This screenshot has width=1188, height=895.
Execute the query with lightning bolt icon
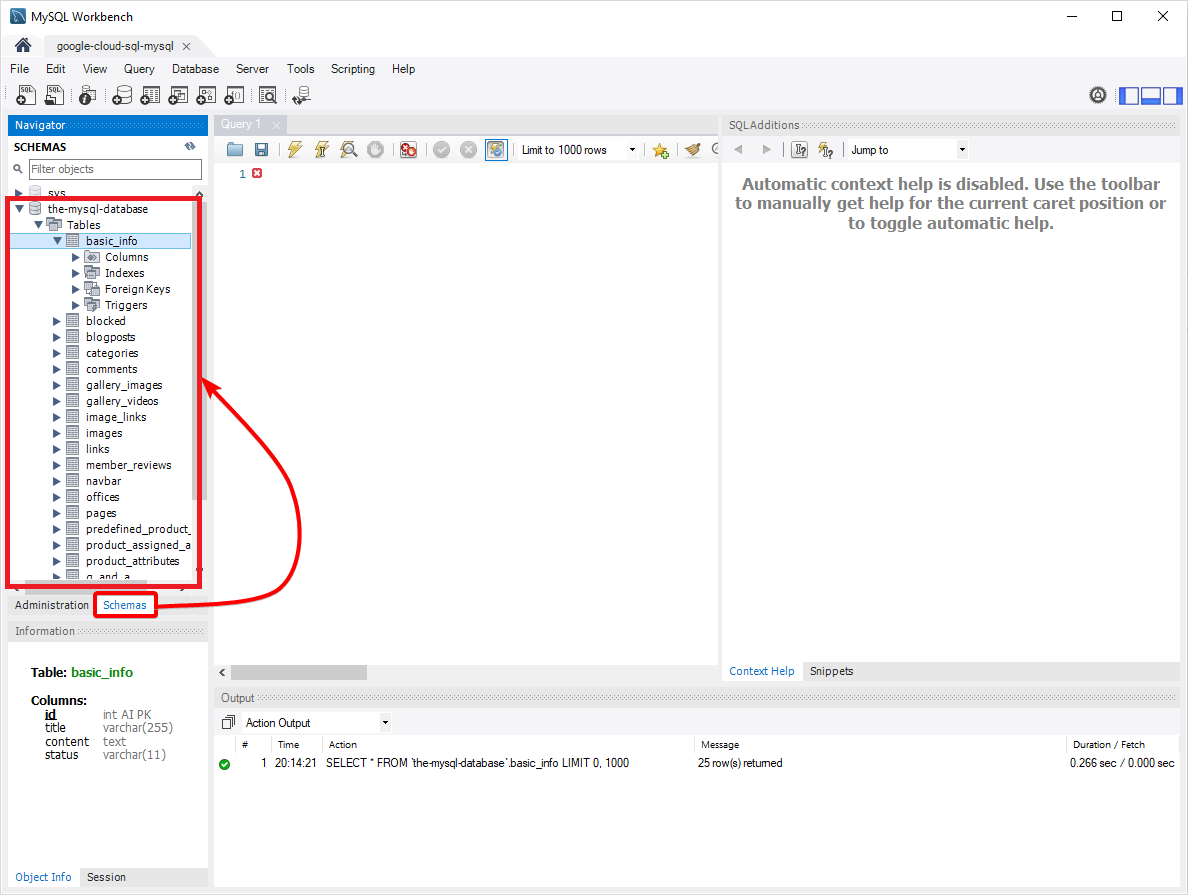pos(295,150)
